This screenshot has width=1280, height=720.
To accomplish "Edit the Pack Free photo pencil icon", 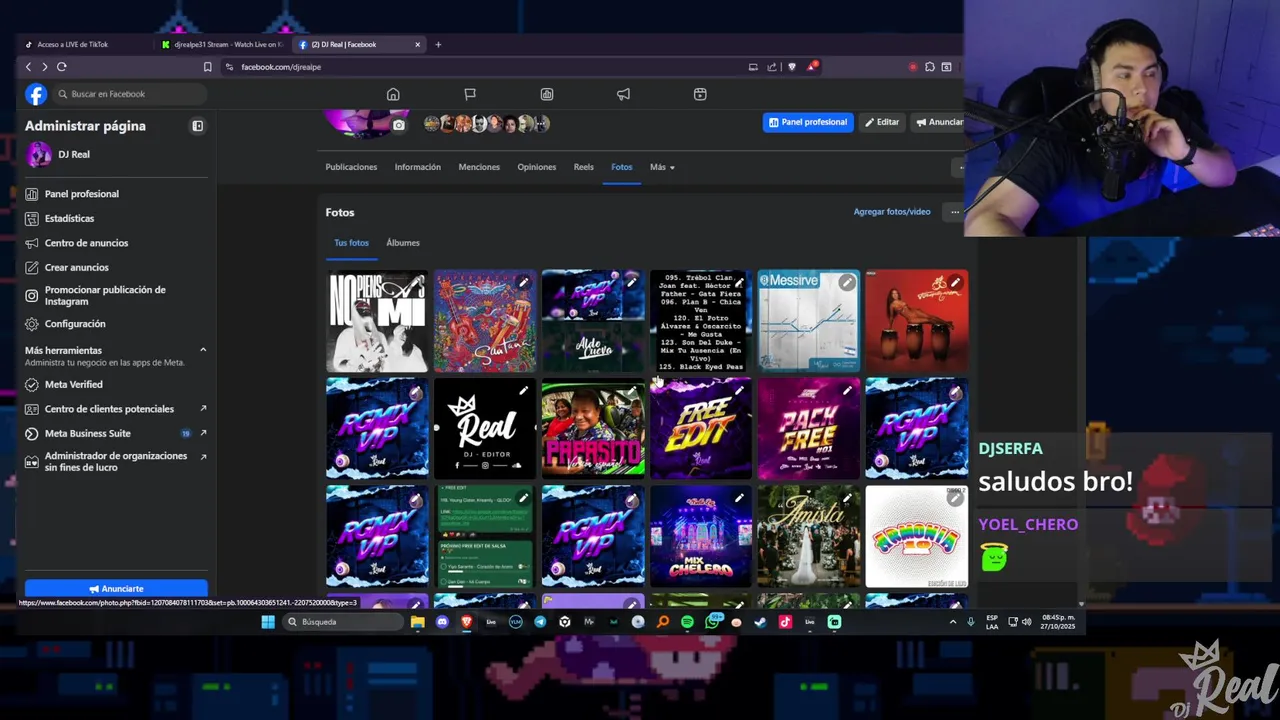I will coord(847,391).
